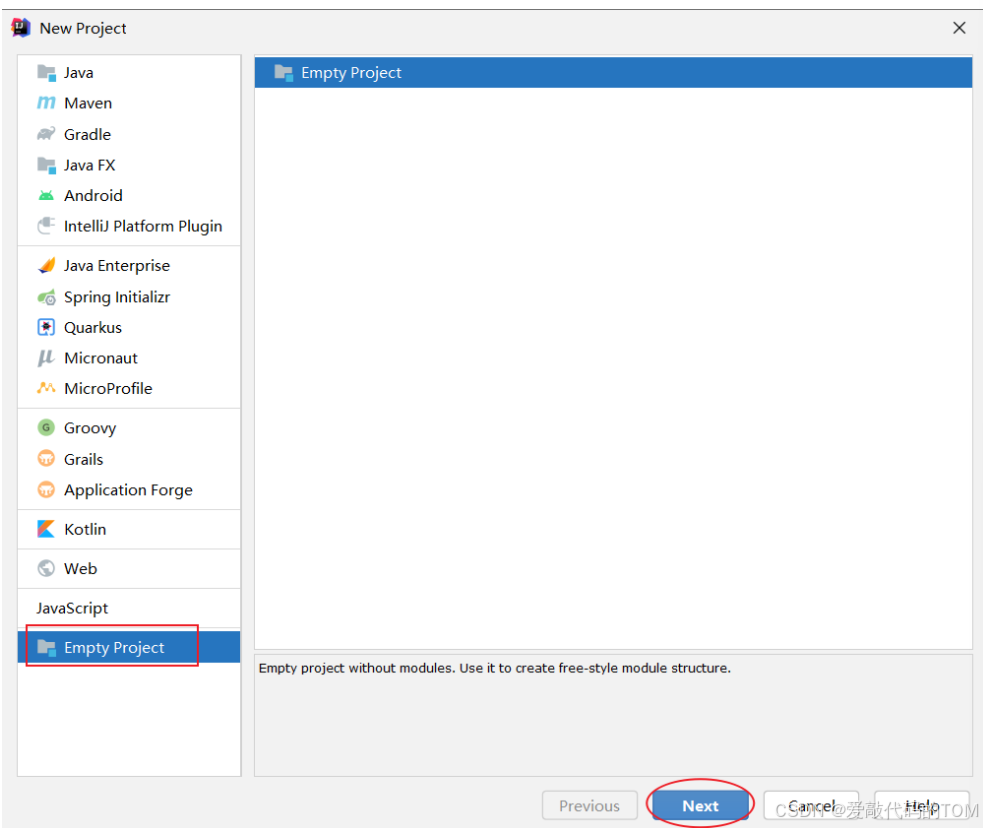Pick the Application Forge label
This screenshot has width=983, height=828.
click(x=128, y=490)
